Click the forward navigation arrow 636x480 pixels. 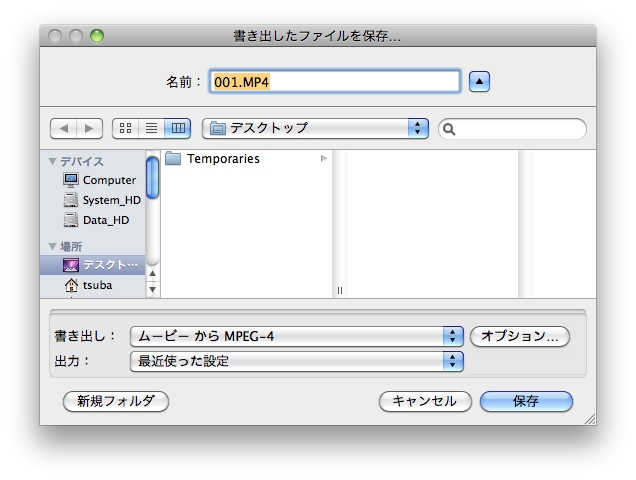click(x=89, y=129)
